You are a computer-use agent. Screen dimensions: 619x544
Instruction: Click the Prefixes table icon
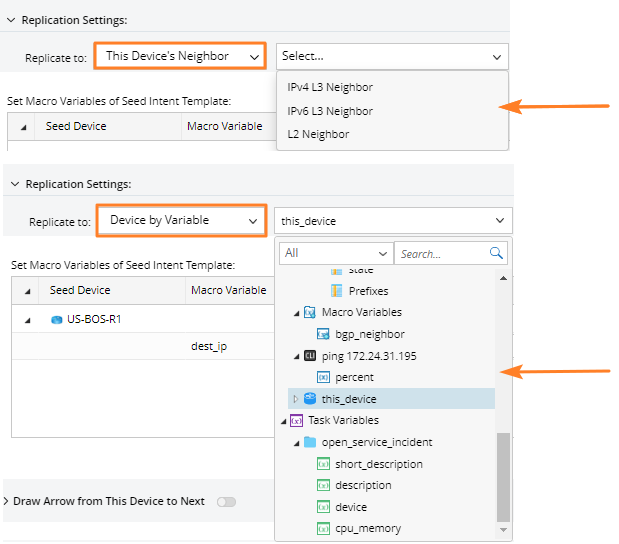click(337, 290)
